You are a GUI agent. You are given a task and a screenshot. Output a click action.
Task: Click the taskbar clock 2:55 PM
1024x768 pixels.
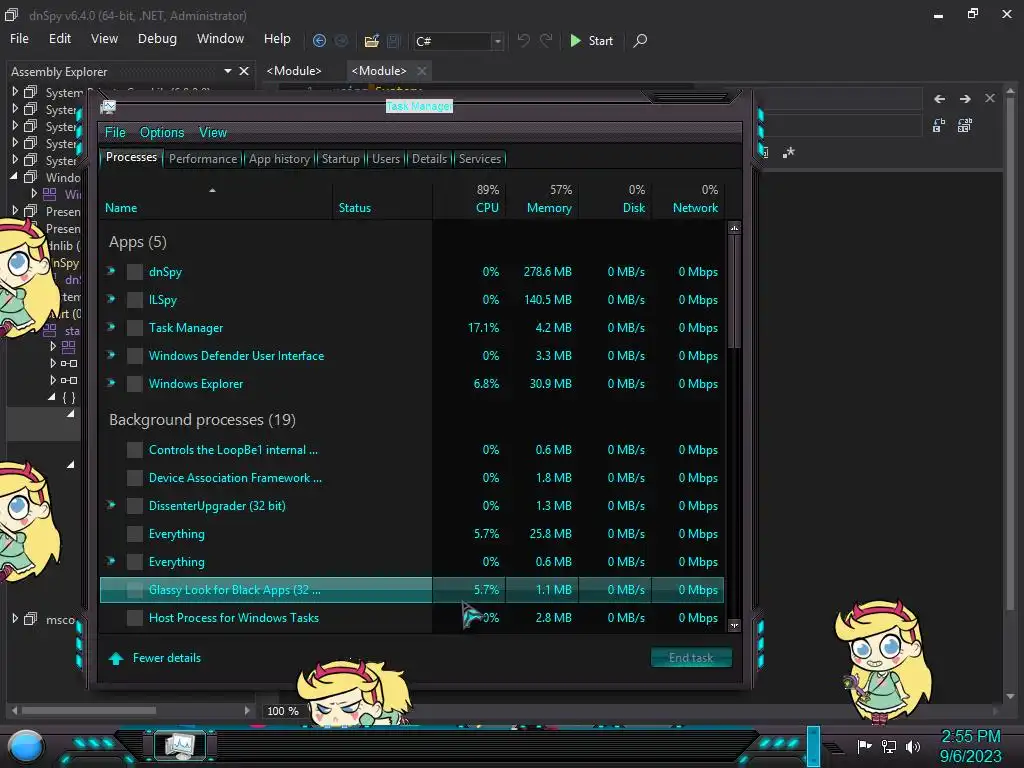970,737
